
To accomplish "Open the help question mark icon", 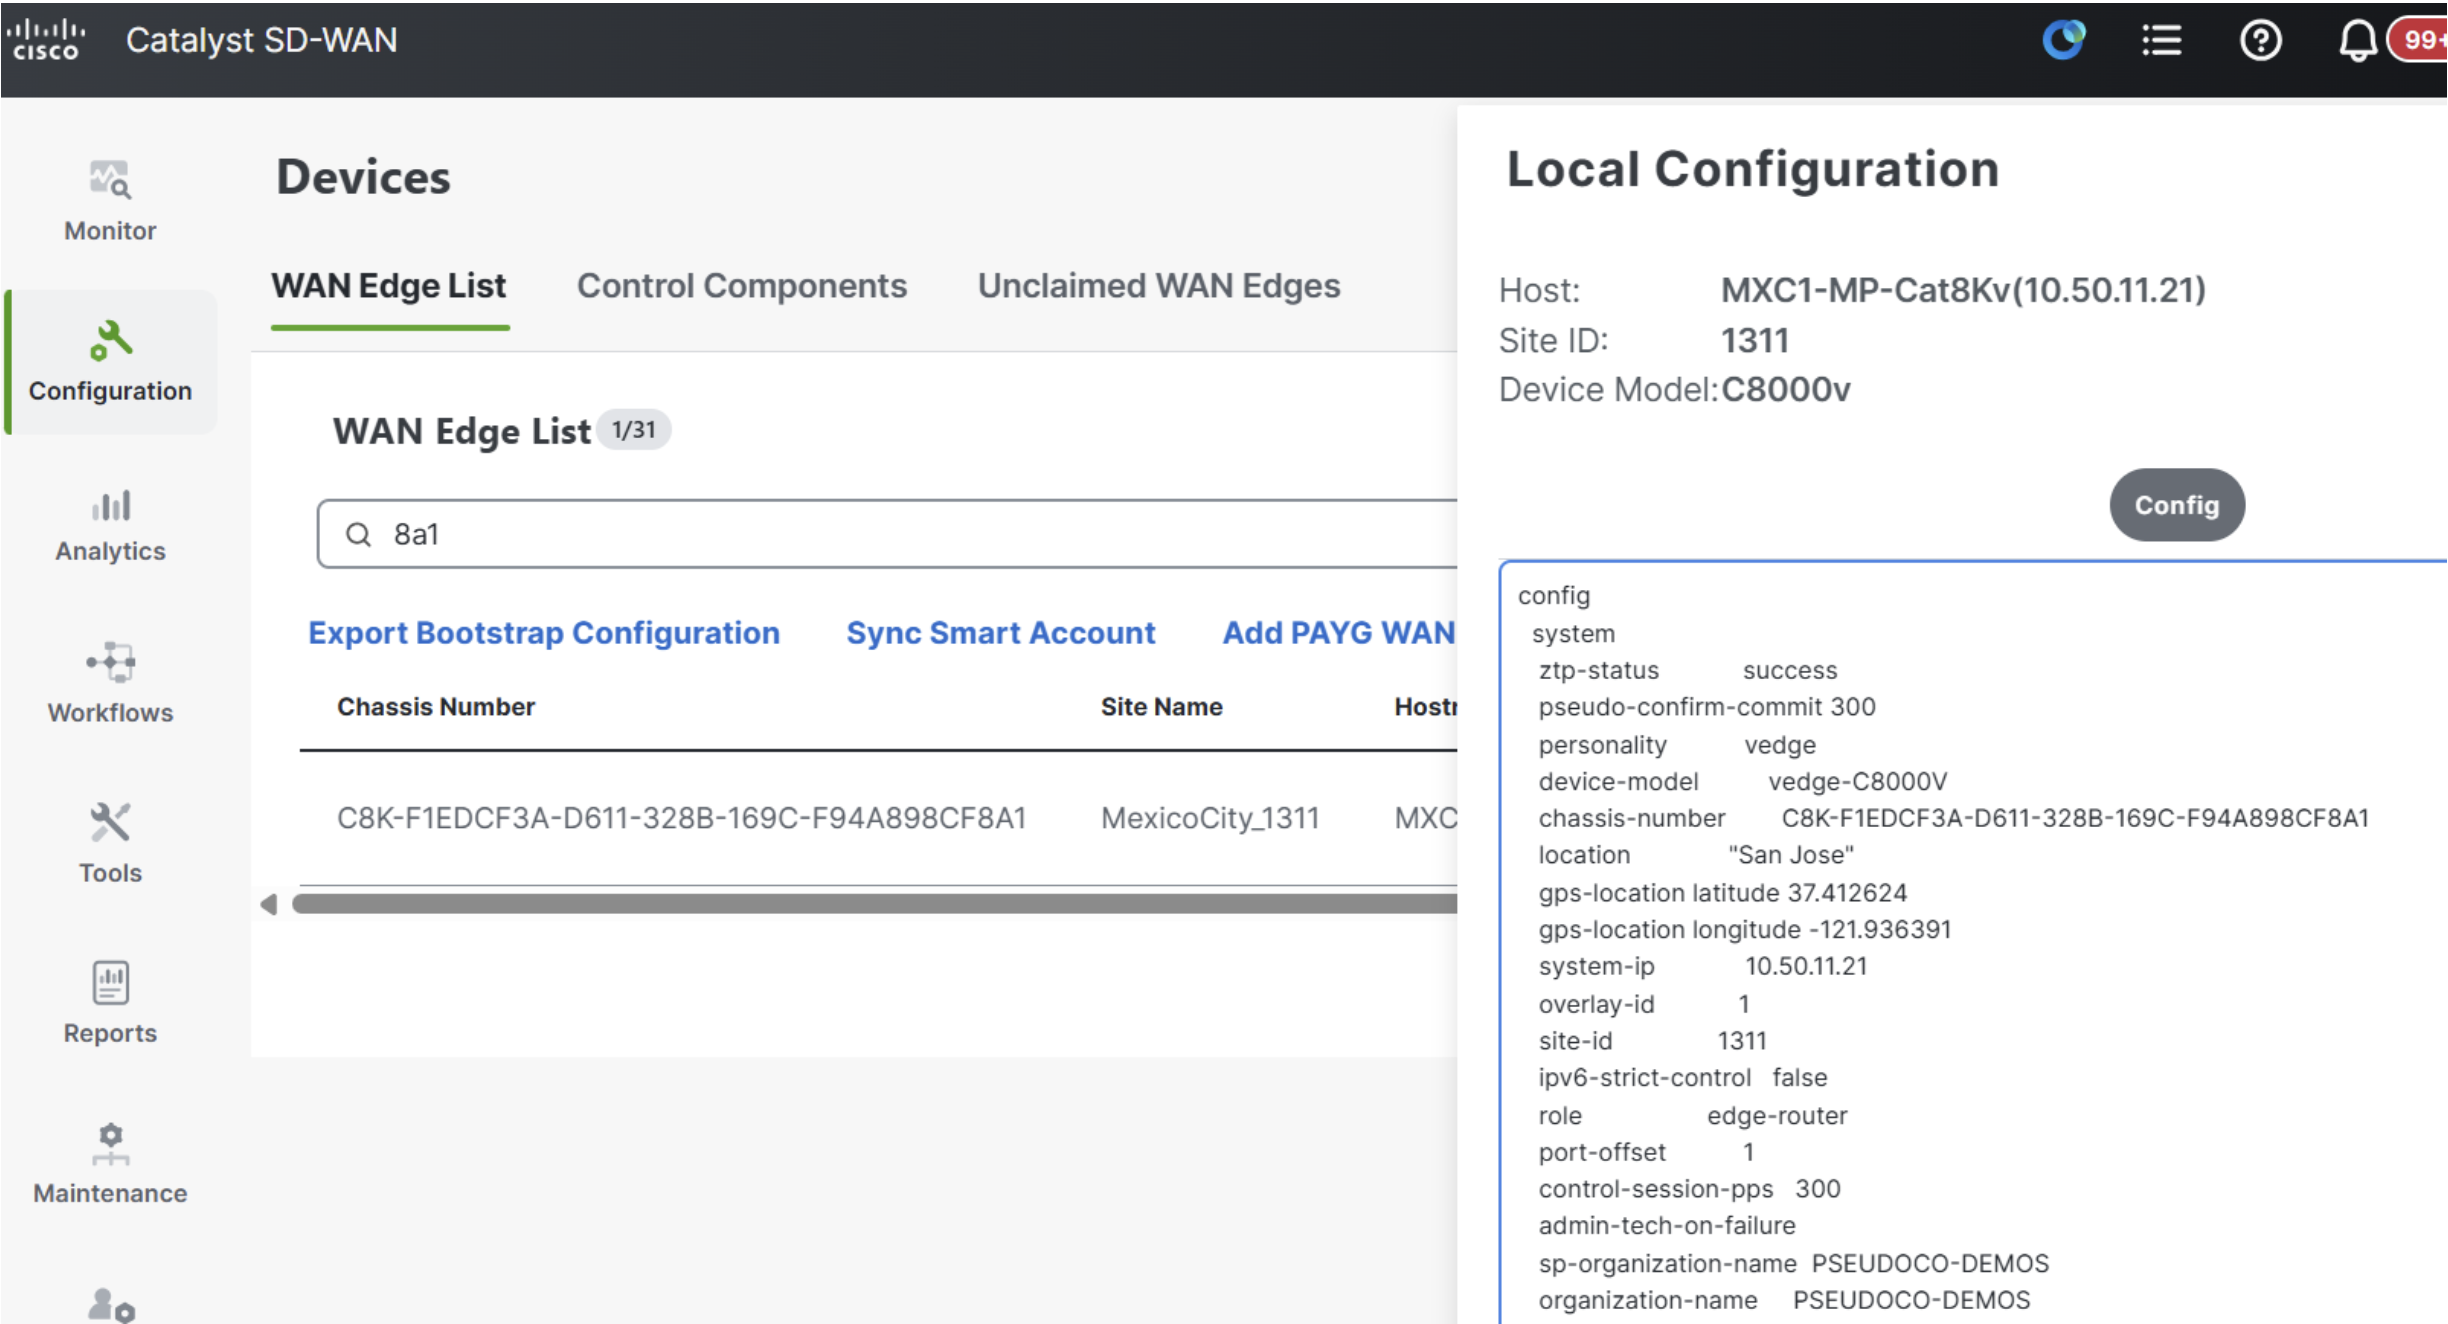I will click(2260, 40).
